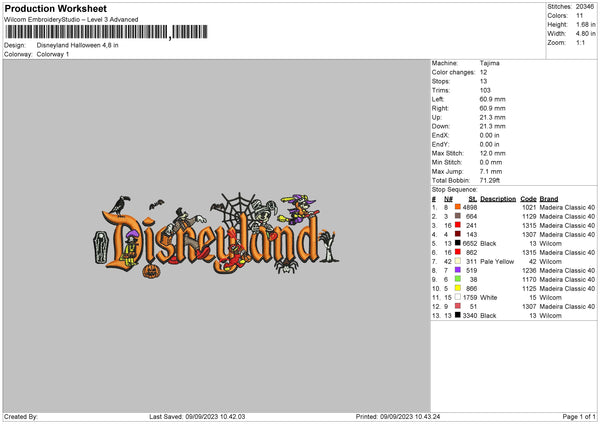Click the red swatch beside stitch count 241
This screenshot has width=600, height=424.
[458, 225]
